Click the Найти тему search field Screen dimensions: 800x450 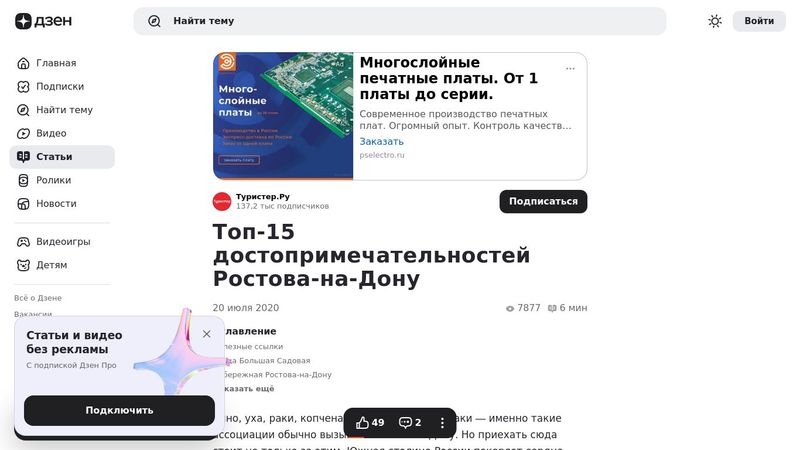399,21
